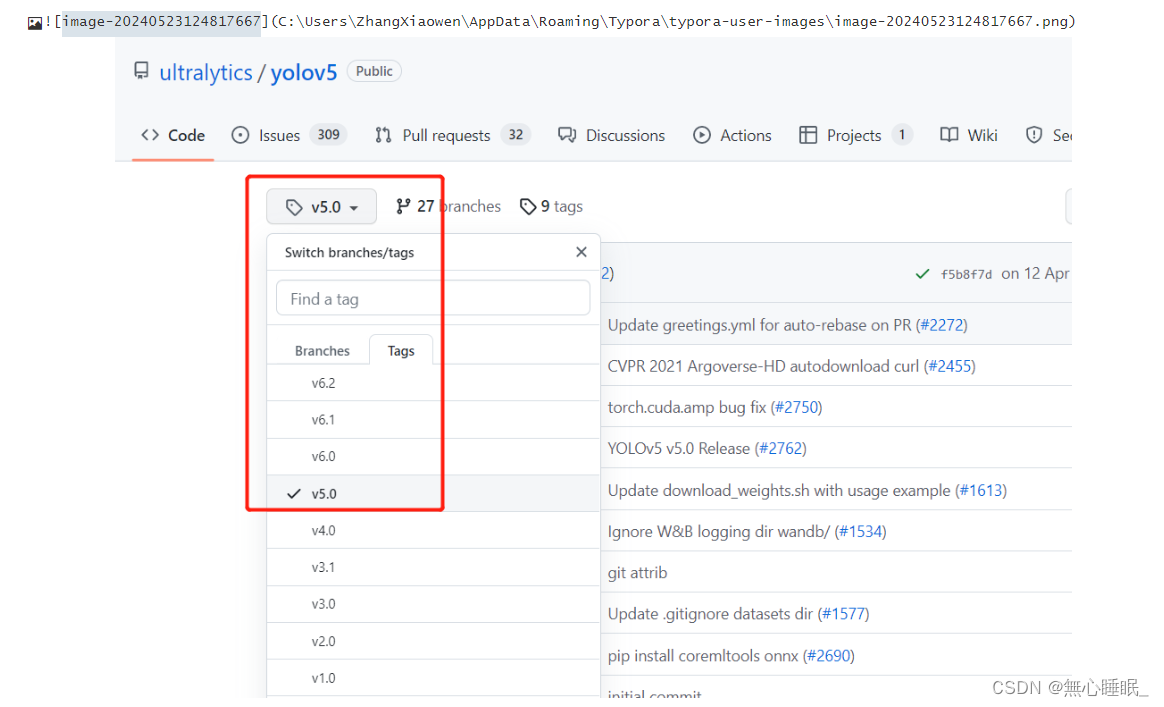This screenshot has height=707, width=1164.
Task: Select the Tags tab in popup
Action: pyautogui.click(x=401, y=351)
